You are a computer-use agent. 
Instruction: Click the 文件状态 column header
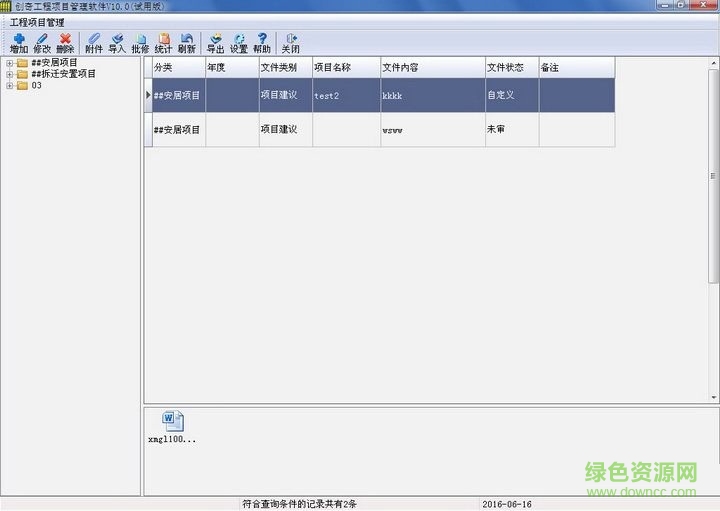[x=512, y=67]
